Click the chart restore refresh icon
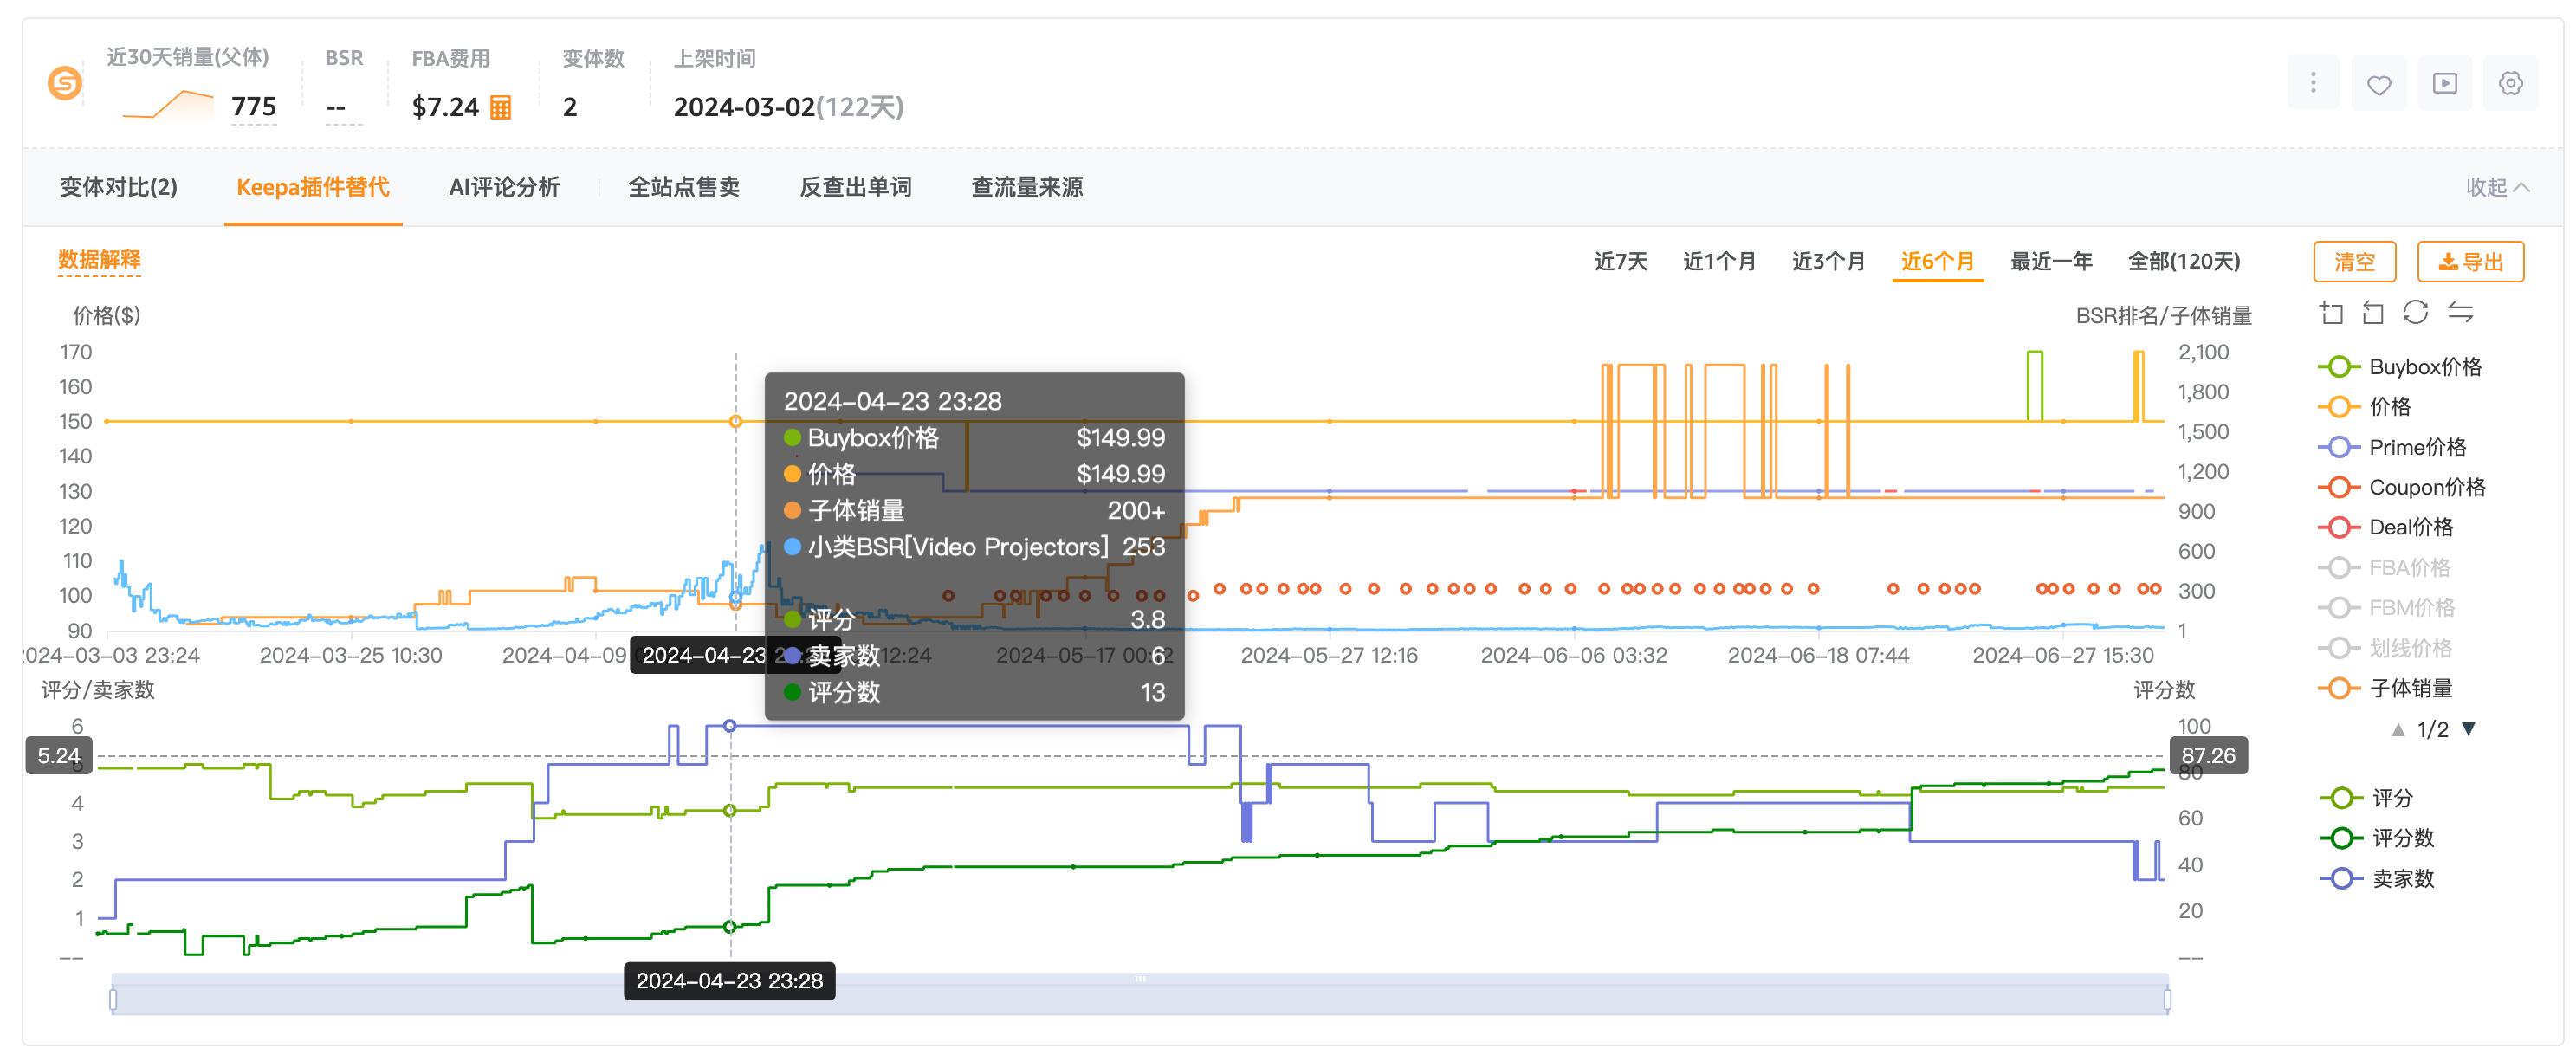Image resolution: width=2576 pixels, height=1055 pixels. point(2416,313)
